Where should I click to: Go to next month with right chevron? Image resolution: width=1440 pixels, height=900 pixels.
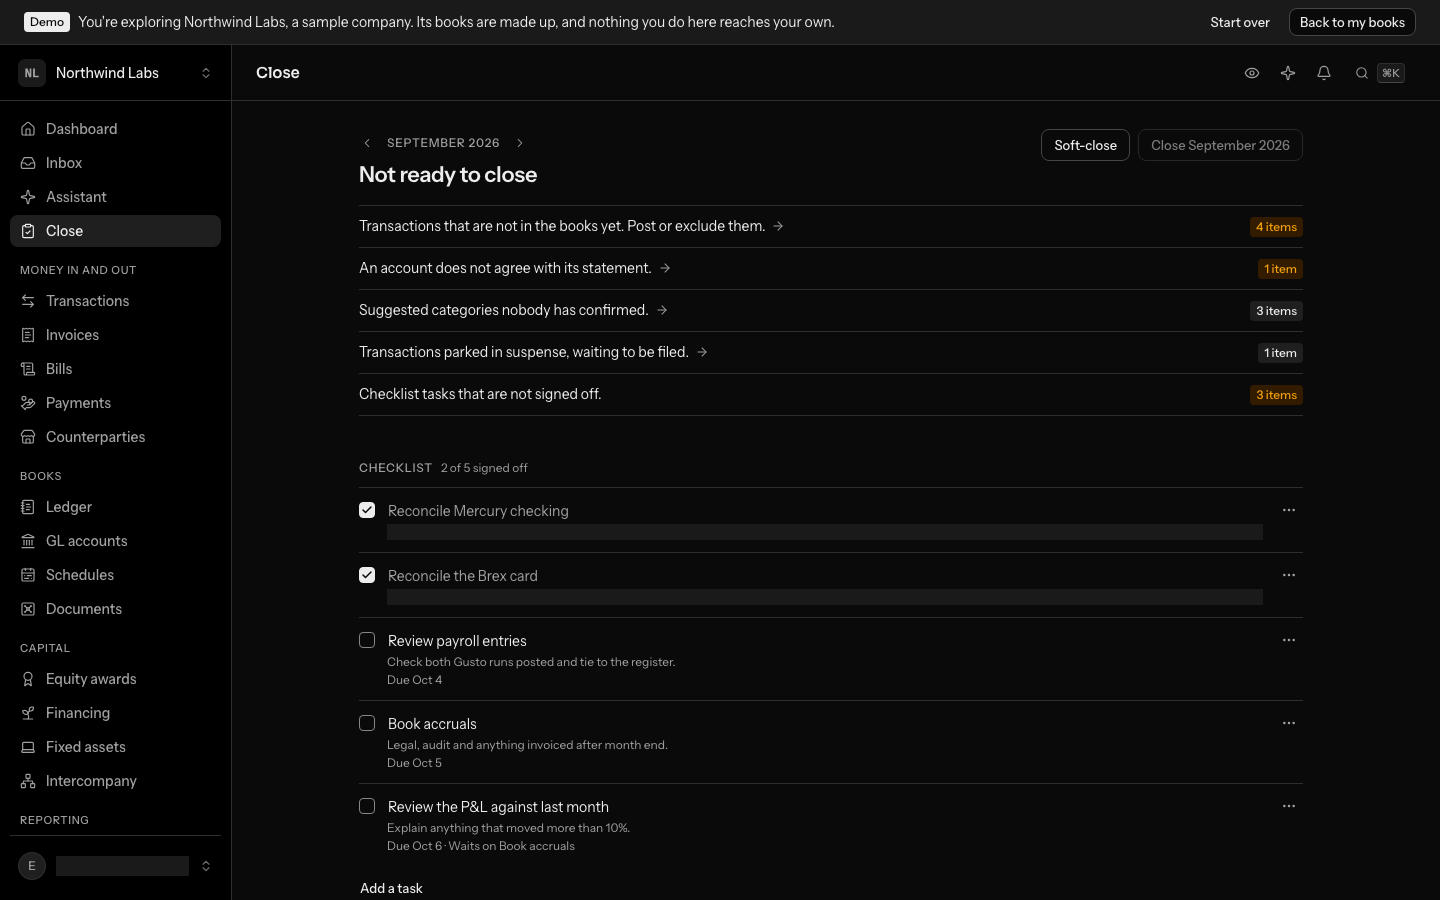point(520,143)
